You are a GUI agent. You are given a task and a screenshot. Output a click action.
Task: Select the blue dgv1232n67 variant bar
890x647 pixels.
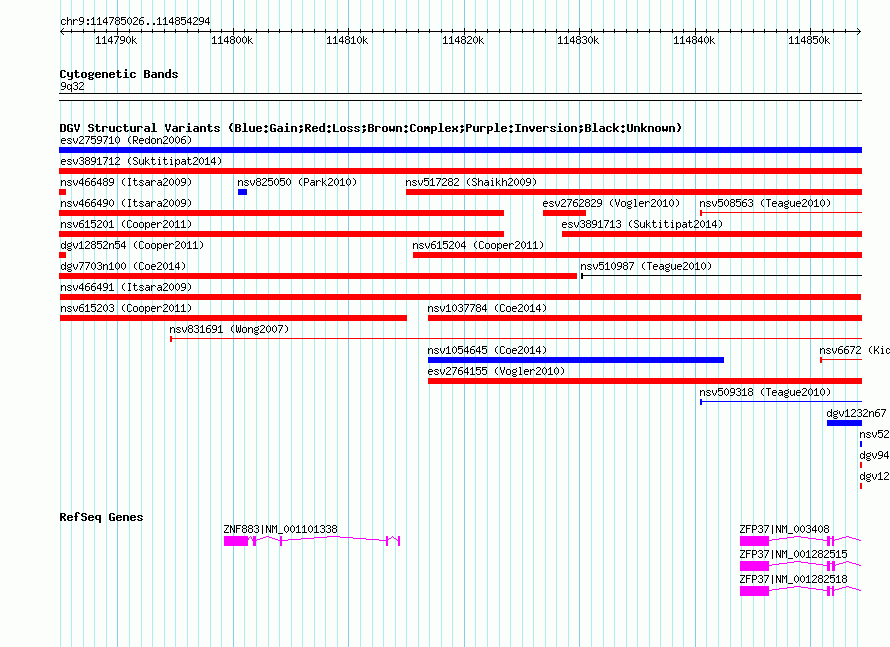tap(845, 423)
